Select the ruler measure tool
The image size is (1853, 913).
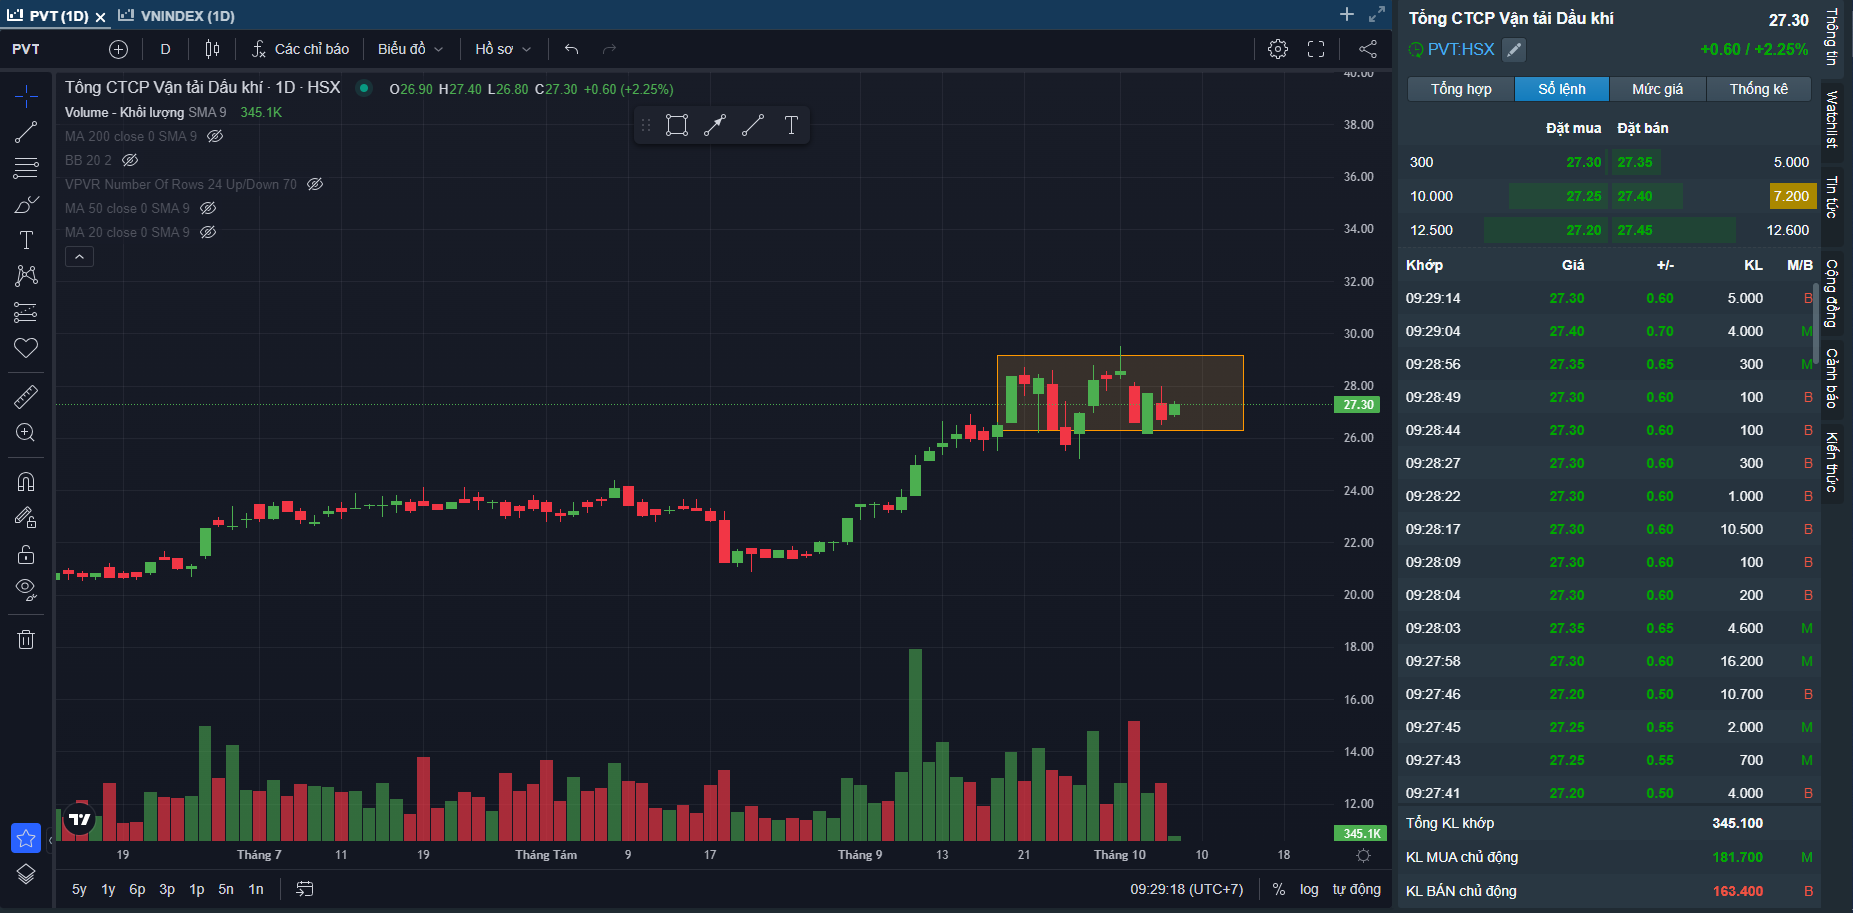coord(26,397)
